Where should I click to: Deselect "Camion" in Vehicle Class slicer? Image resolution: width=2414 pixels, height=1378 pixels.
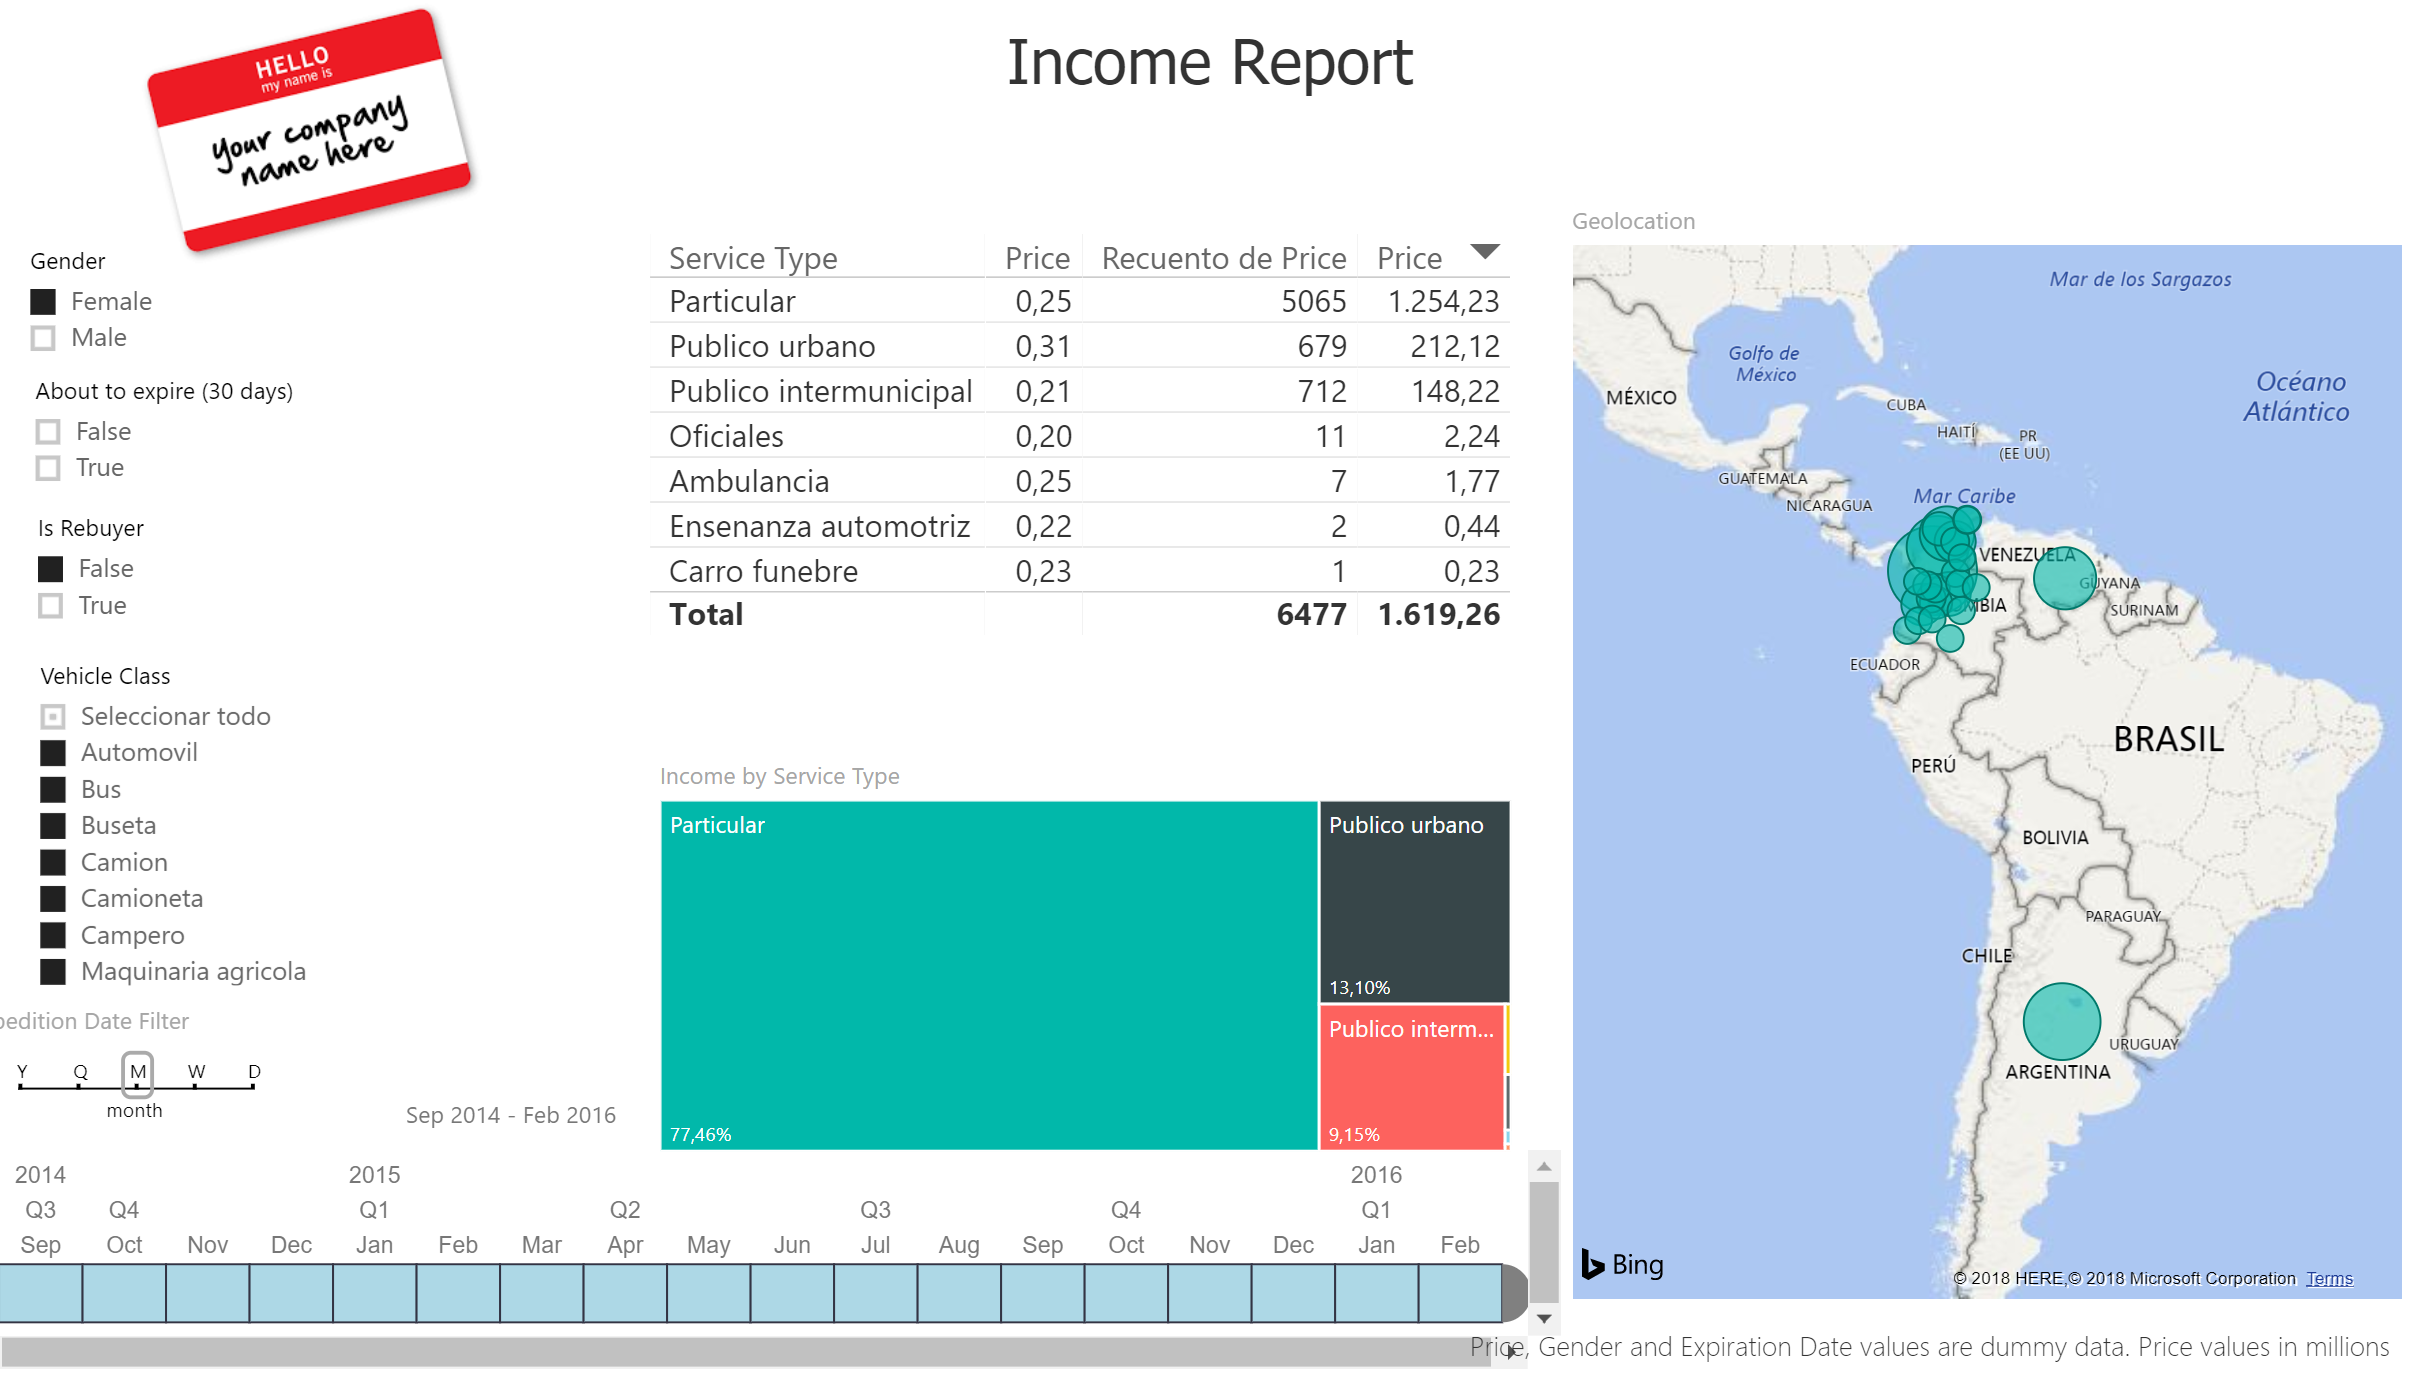[x=53, y=861]
